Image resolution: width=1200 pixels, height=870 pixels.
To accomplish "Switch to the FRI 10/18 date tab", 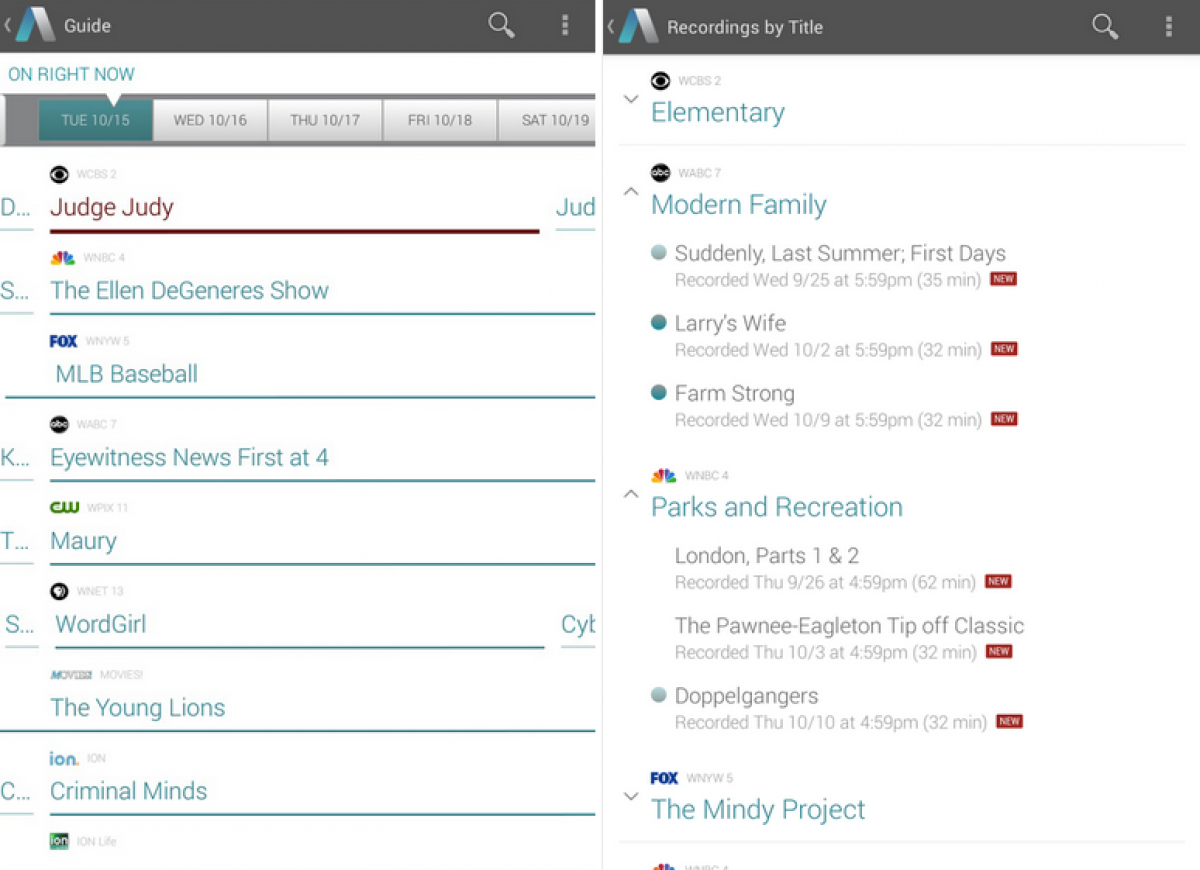I will 440,120.
